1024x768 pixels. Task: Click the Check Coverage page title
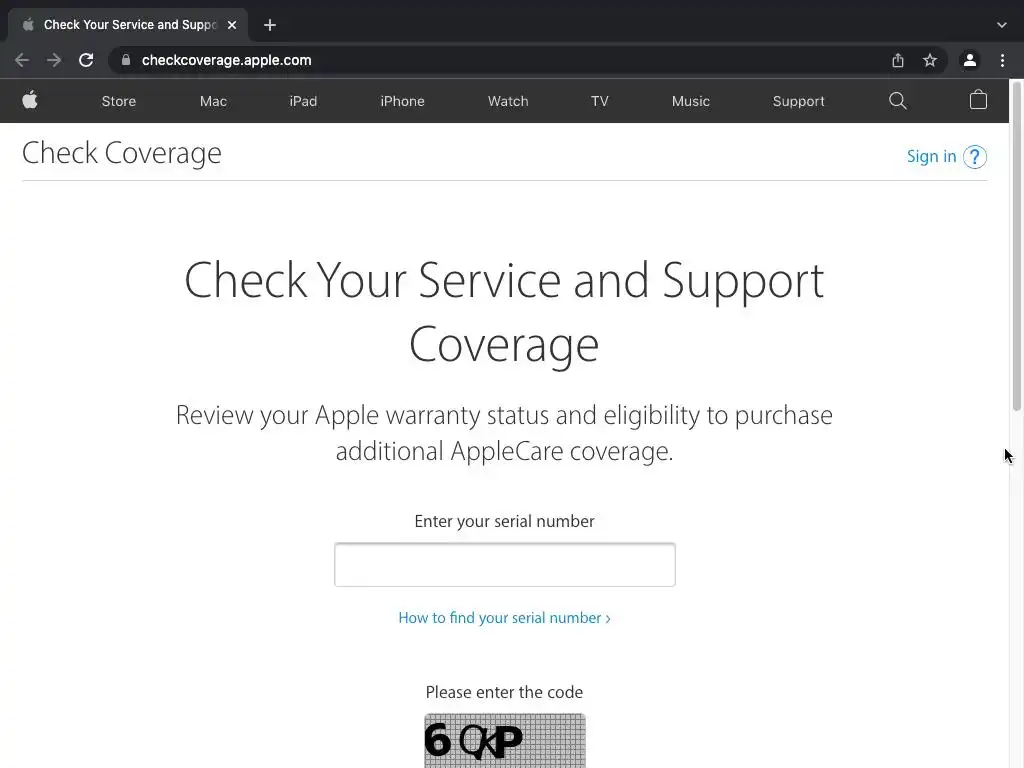[x=121, y=153]
